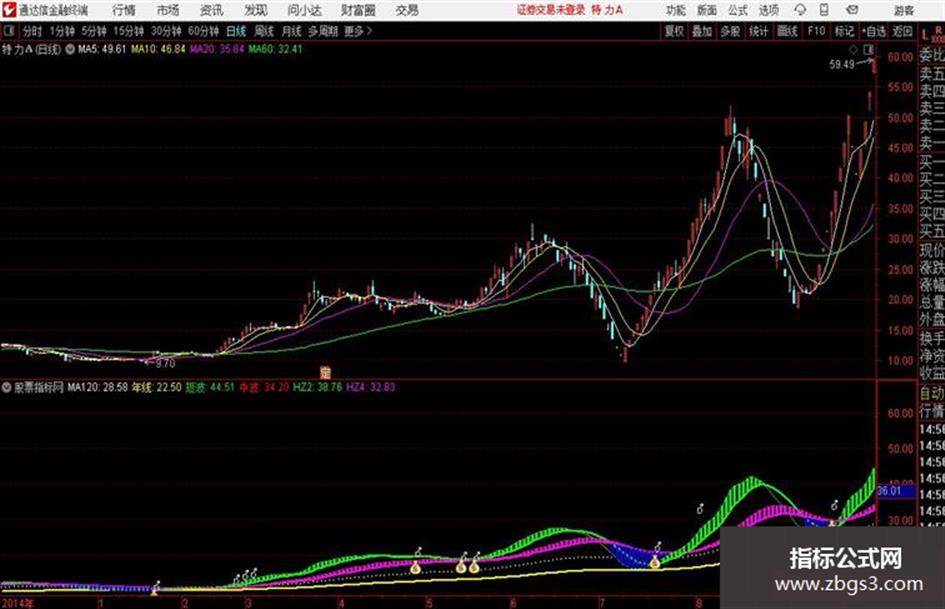
Task: Switch to 1分钟 chart period
Action: click(61, 31)
